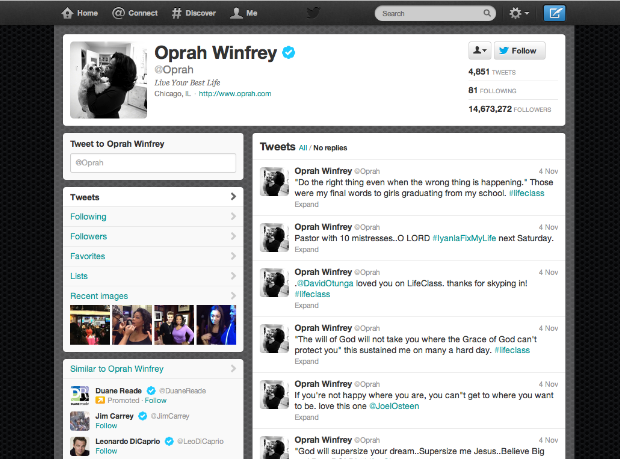Click the chevron on Recent images row
This screenshot has height=459, width=620.
(x=233, y=295)
